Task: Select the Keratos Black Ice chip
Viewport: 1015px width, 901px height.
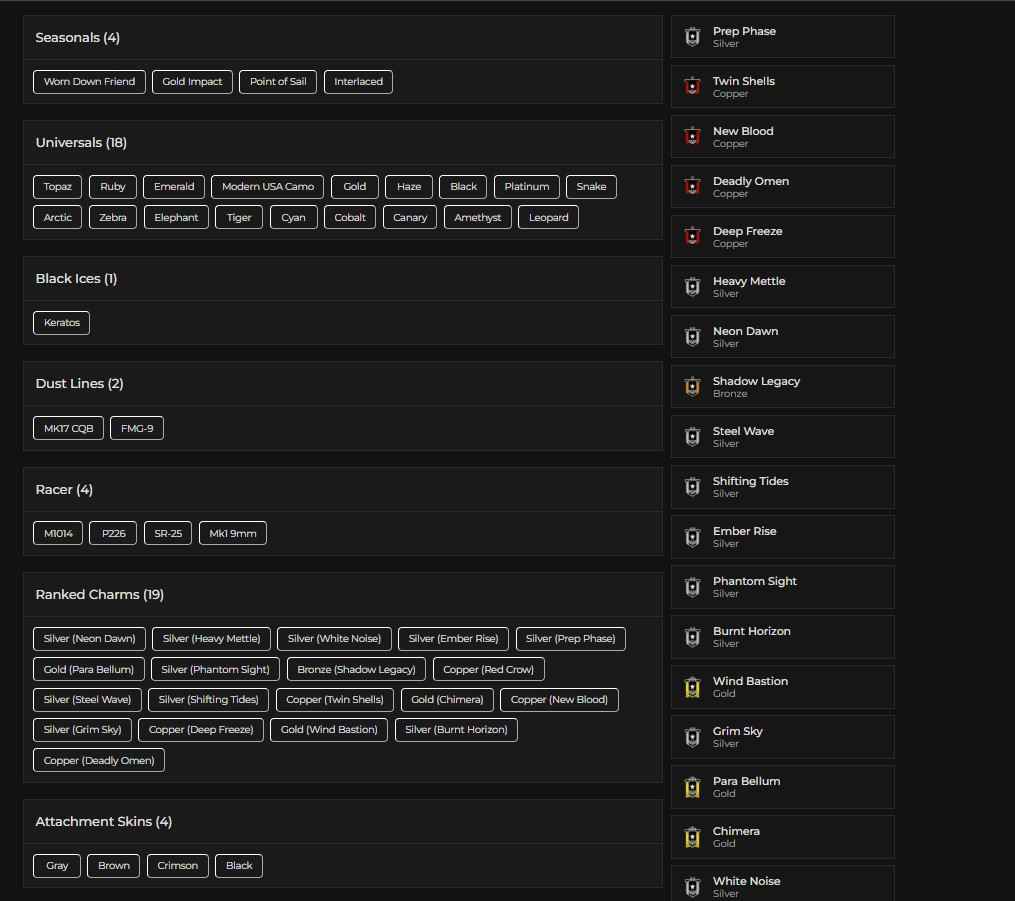Action: 61,322
